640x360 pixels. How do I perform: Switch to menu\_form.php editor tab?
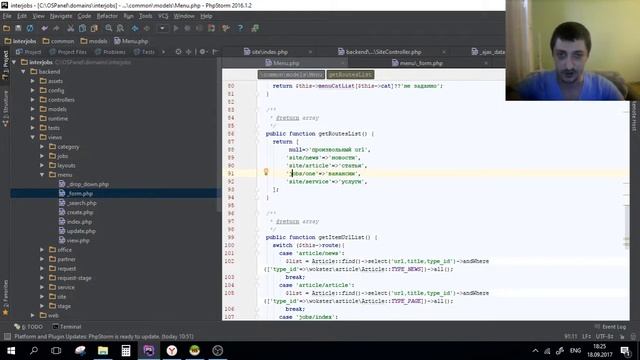point(417,63)
